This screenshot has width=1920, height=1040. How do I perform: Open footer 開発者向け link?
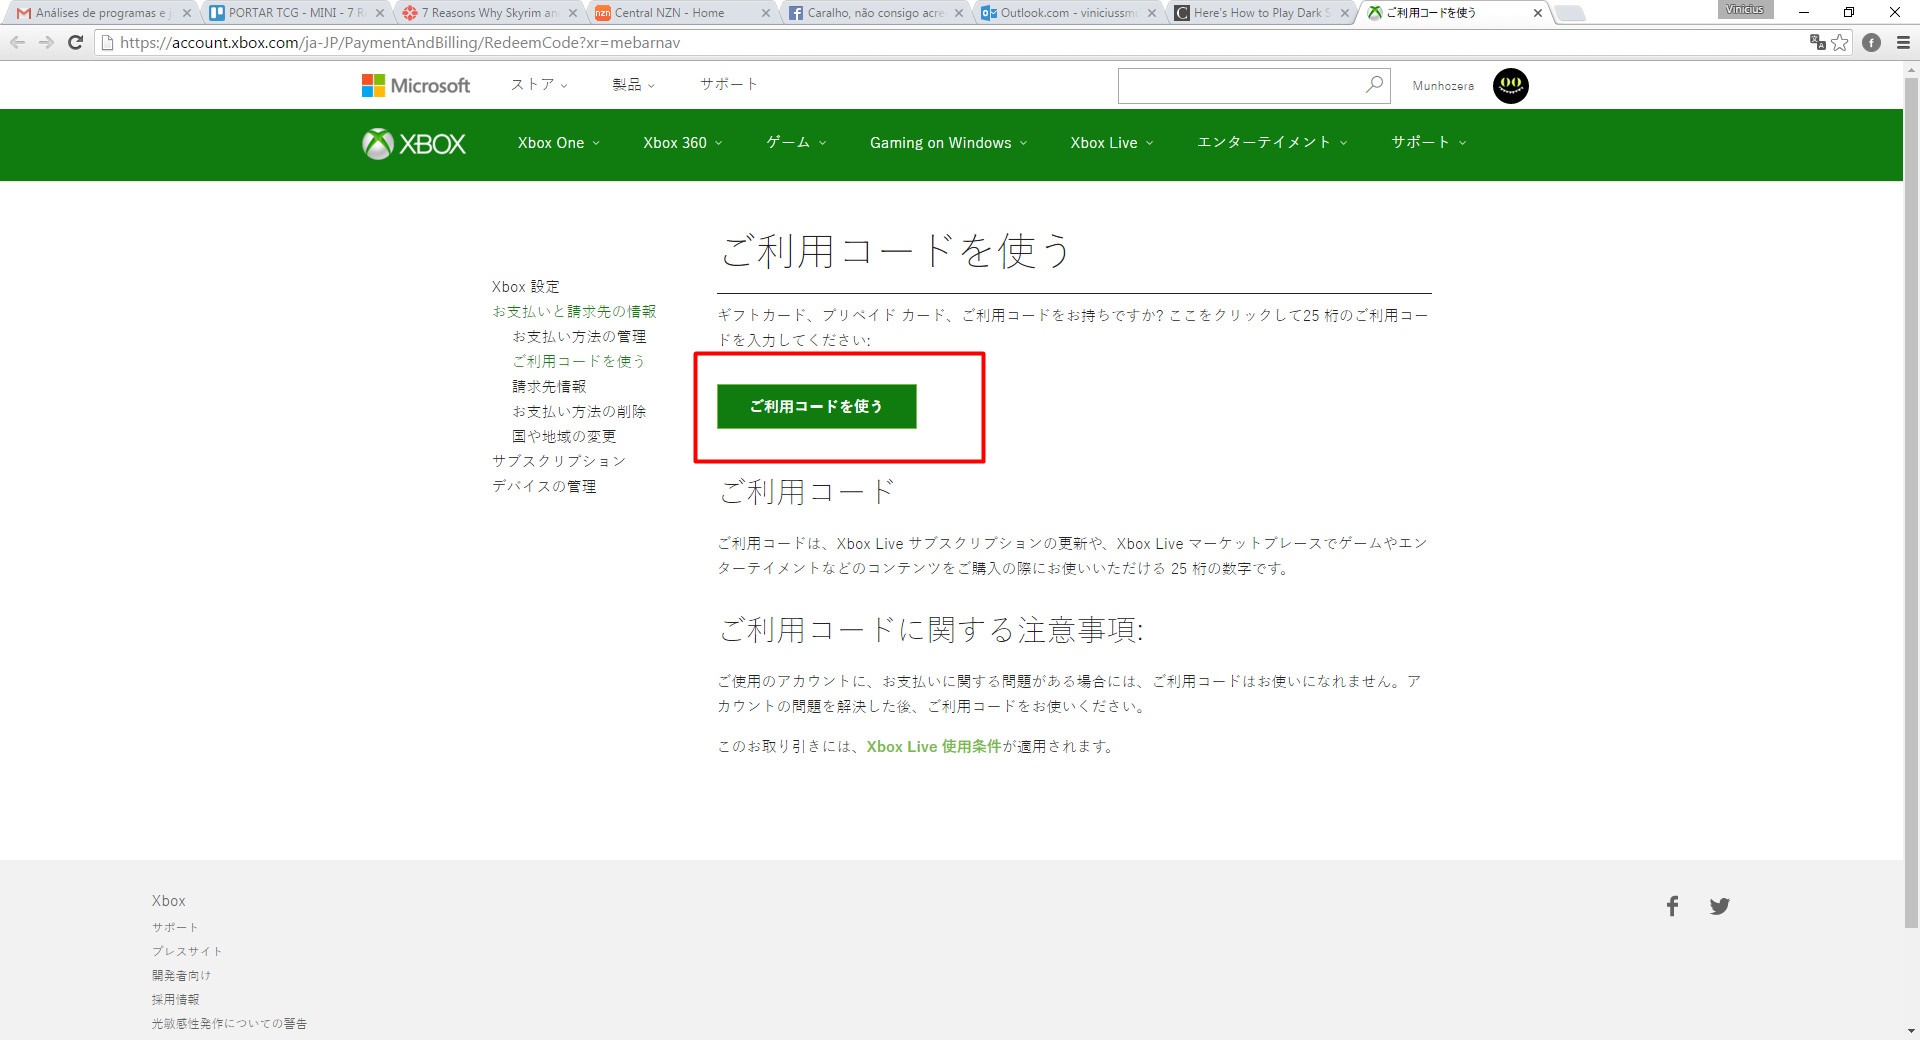tap(181, 975)
